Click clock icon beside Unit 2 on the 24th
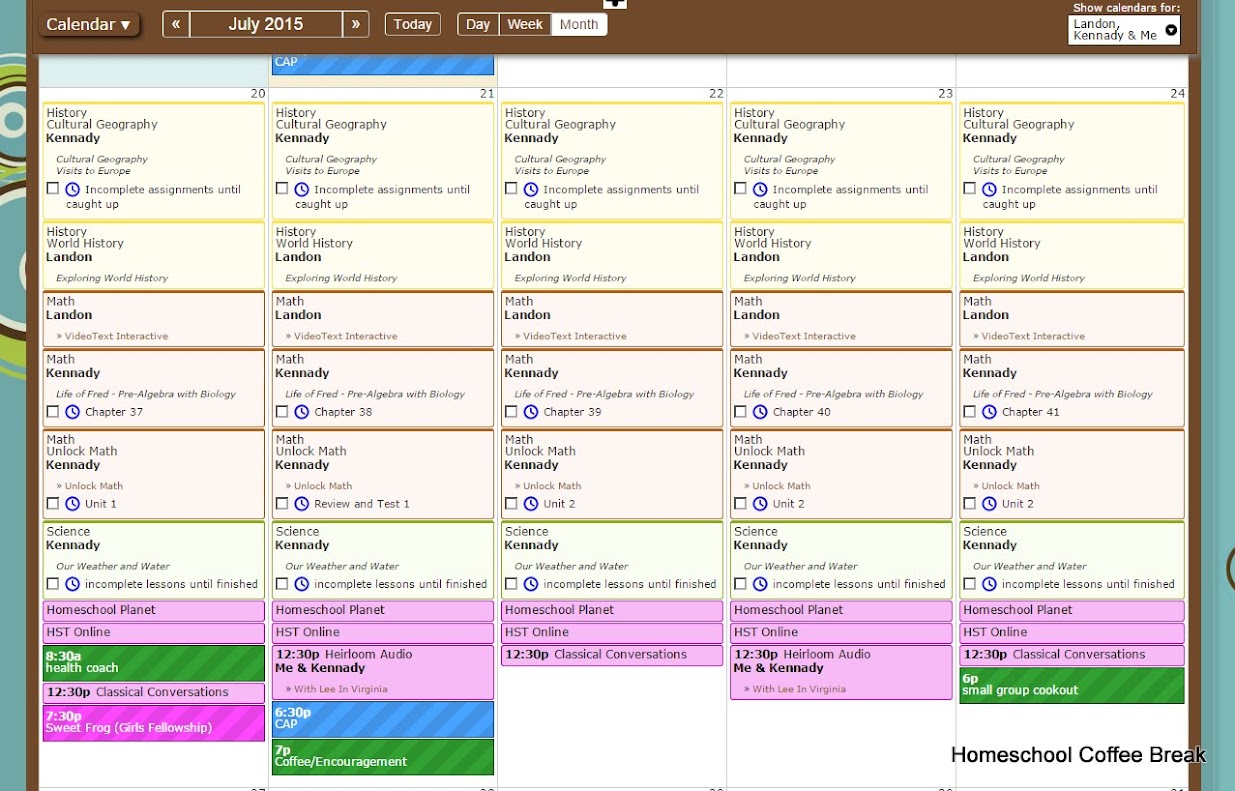 point(989,504)
